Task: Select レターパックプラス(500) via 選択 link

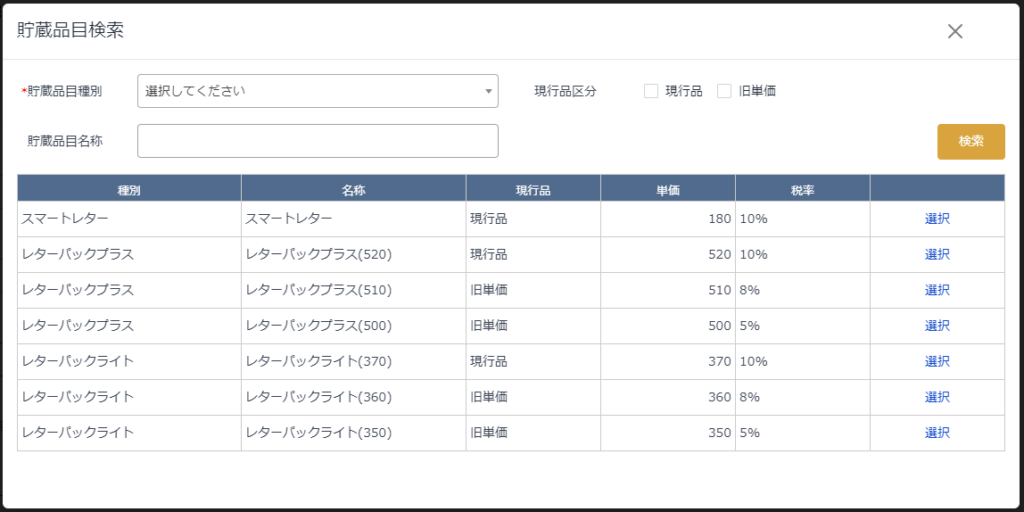Action: 937,326
